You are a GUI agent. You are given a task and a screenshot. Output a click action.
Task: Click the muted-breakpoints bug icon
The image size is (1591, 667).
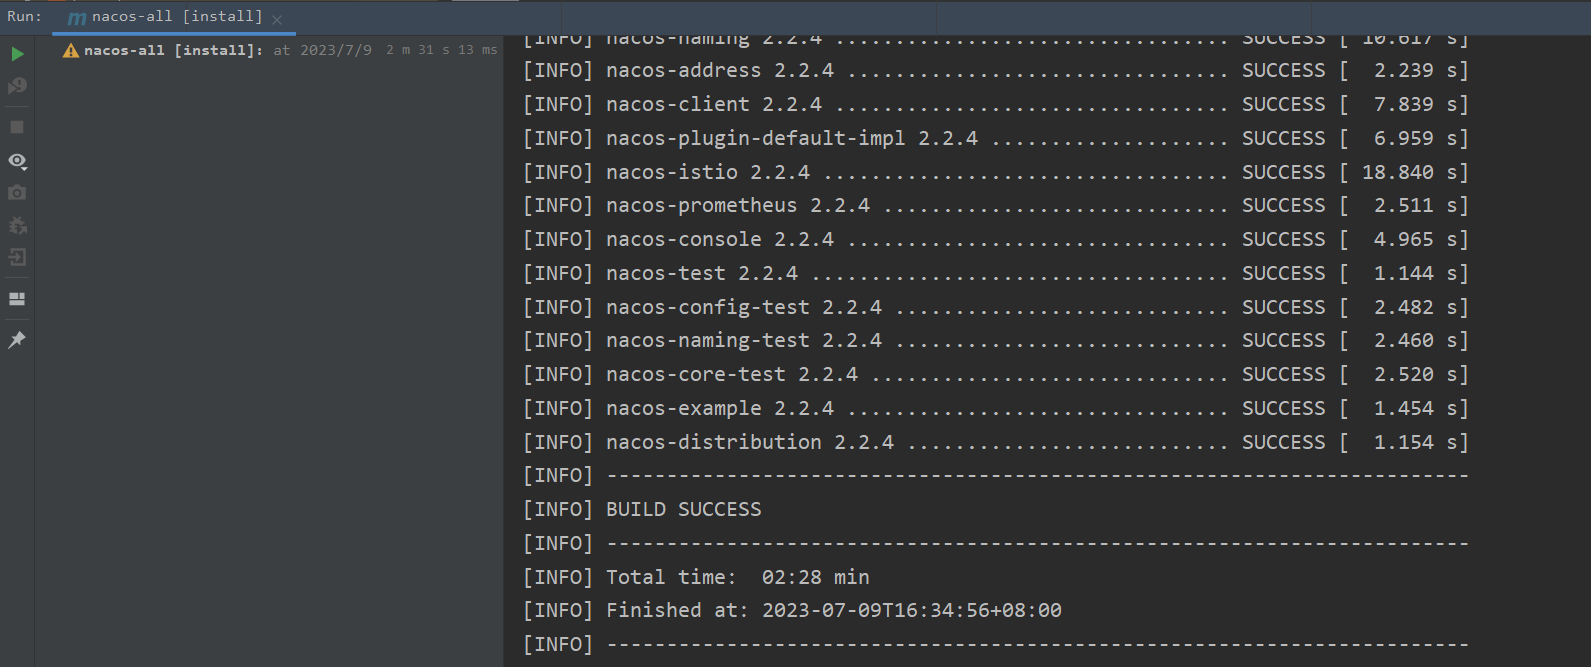(x=17, y=226)
